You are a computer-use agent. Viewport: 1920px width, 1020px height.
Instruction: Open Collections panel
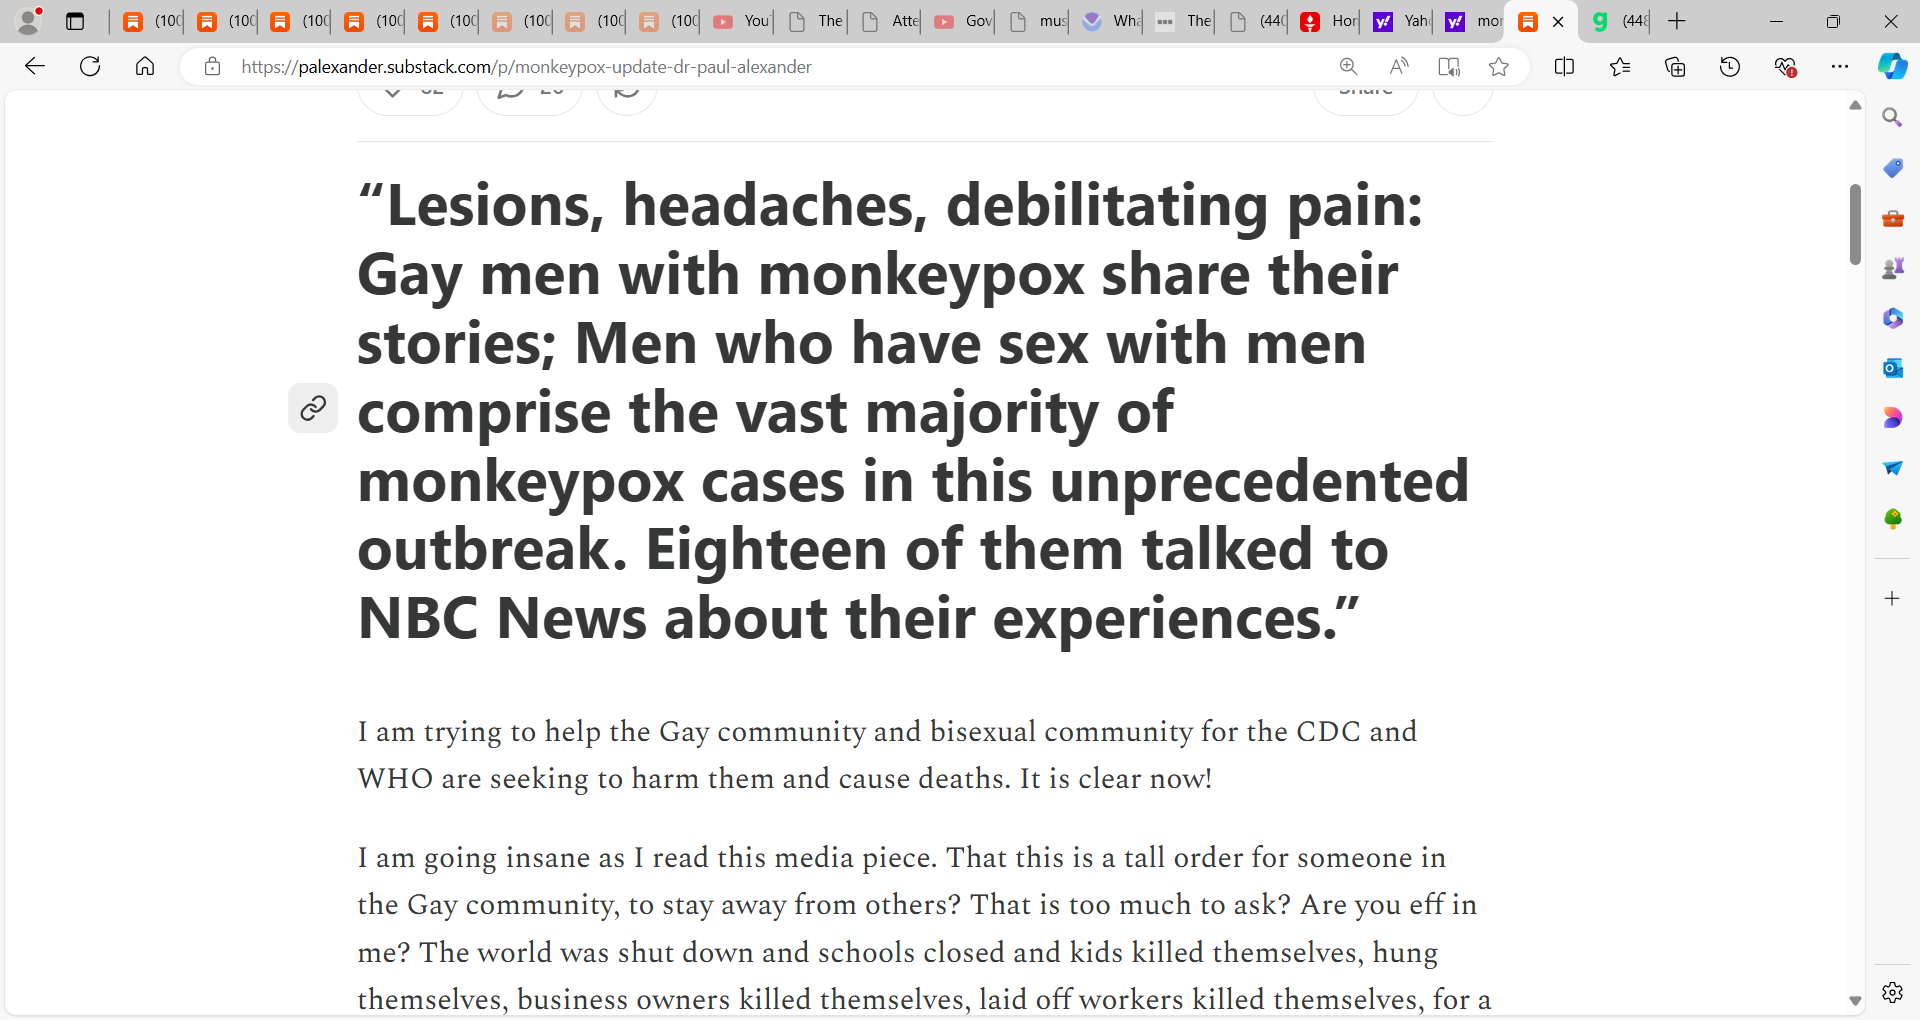pos(1675,67)
